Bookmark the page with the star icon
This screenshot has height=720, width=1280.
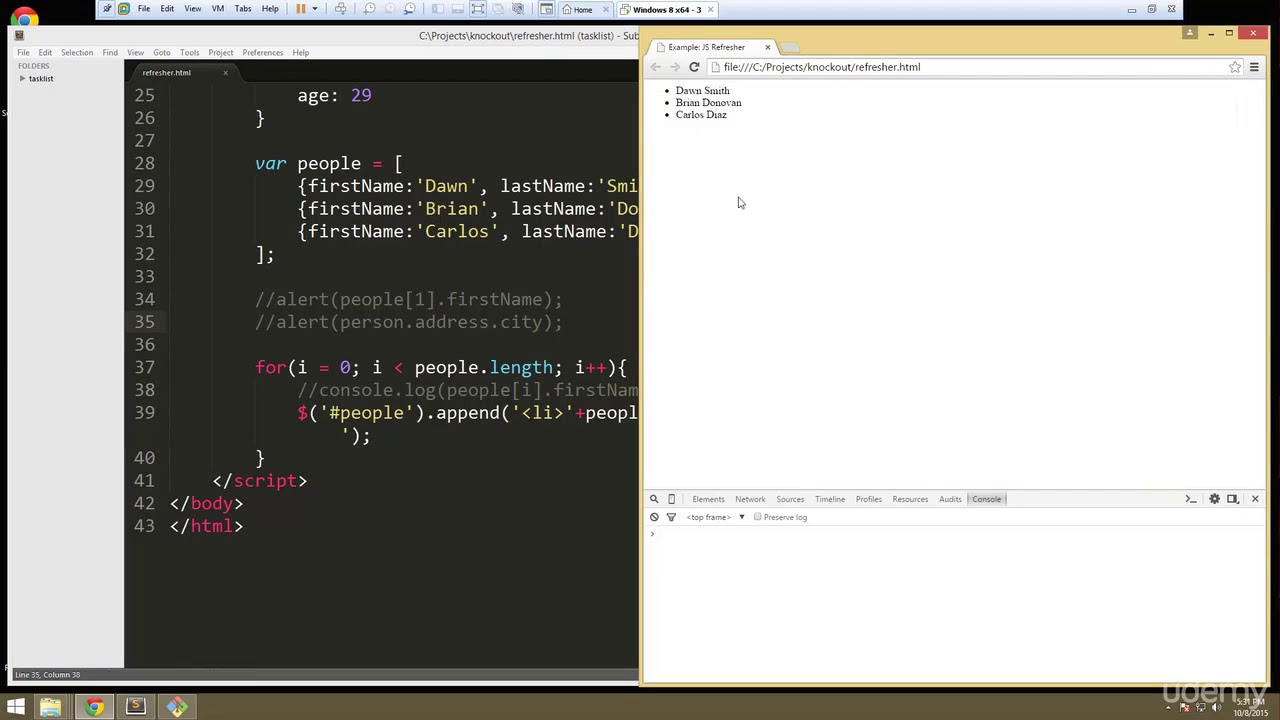(1235, 67)
